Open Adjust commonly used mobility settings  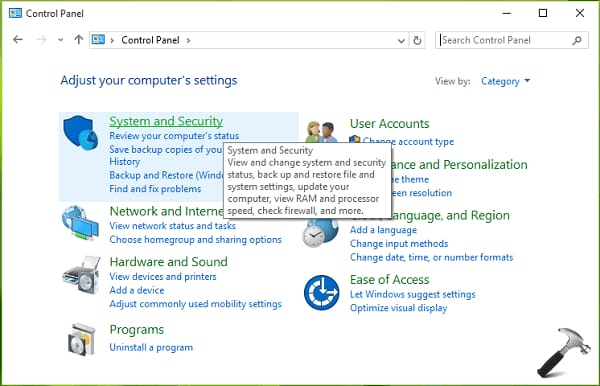click(x=196, y=304)
